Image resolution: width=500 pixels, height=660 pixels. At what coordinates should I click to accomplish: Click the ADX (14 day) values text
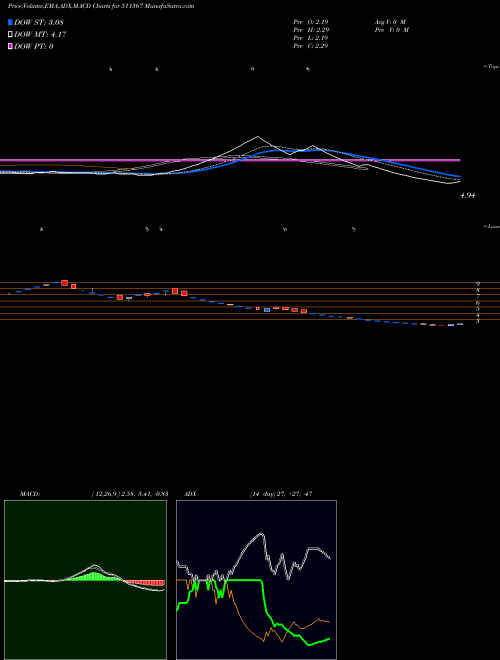(x=280, y=494)
